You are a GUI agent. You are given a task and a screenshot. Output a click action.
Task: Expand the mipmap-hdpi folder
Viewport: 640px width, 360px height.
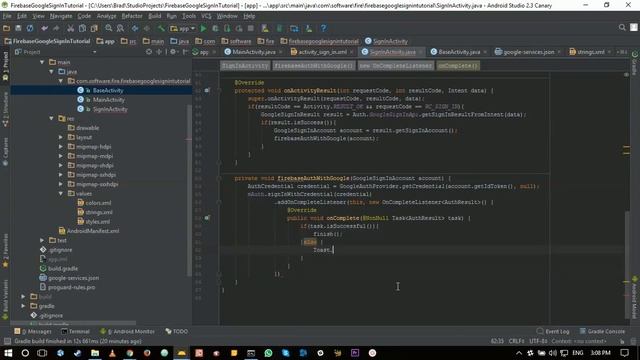[61, 147]
